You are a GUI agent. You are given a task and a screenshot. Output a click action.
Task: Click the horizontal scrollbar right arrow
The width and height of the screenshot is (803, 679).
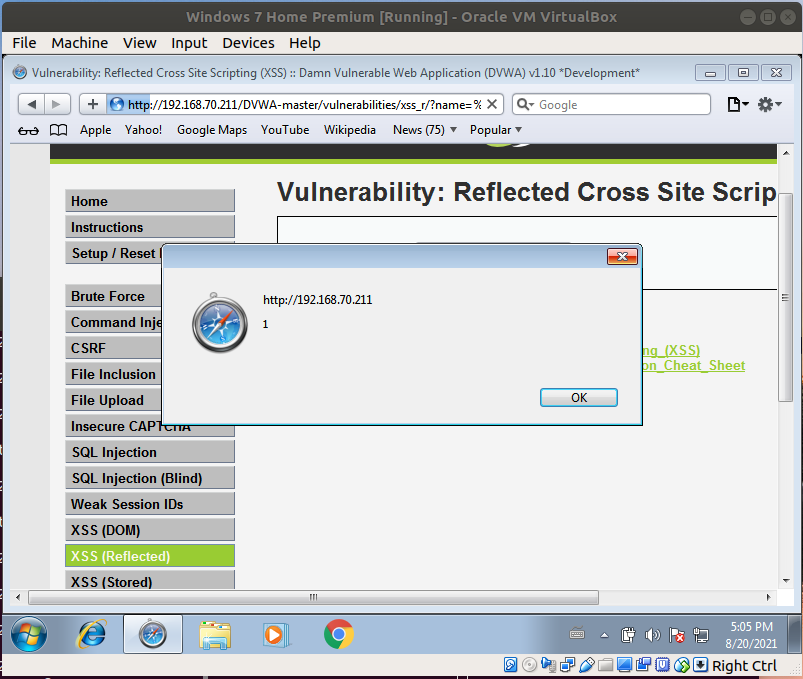(768, 597)
